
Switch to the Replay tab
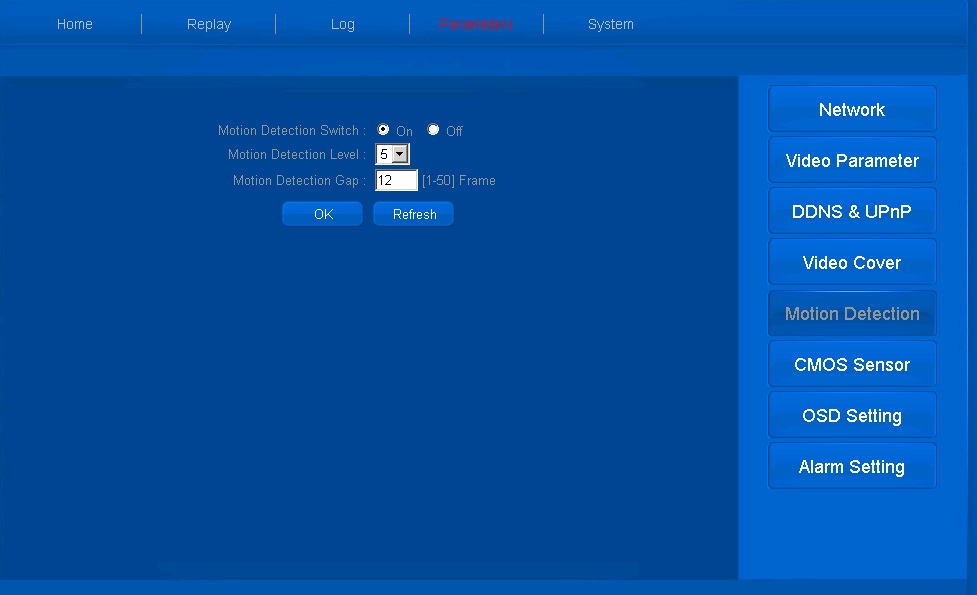209,24
